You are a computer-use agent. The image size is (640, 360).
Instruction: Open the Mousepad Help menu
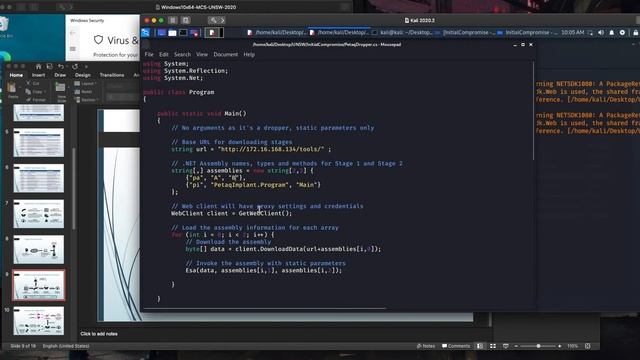coord(249,54)
